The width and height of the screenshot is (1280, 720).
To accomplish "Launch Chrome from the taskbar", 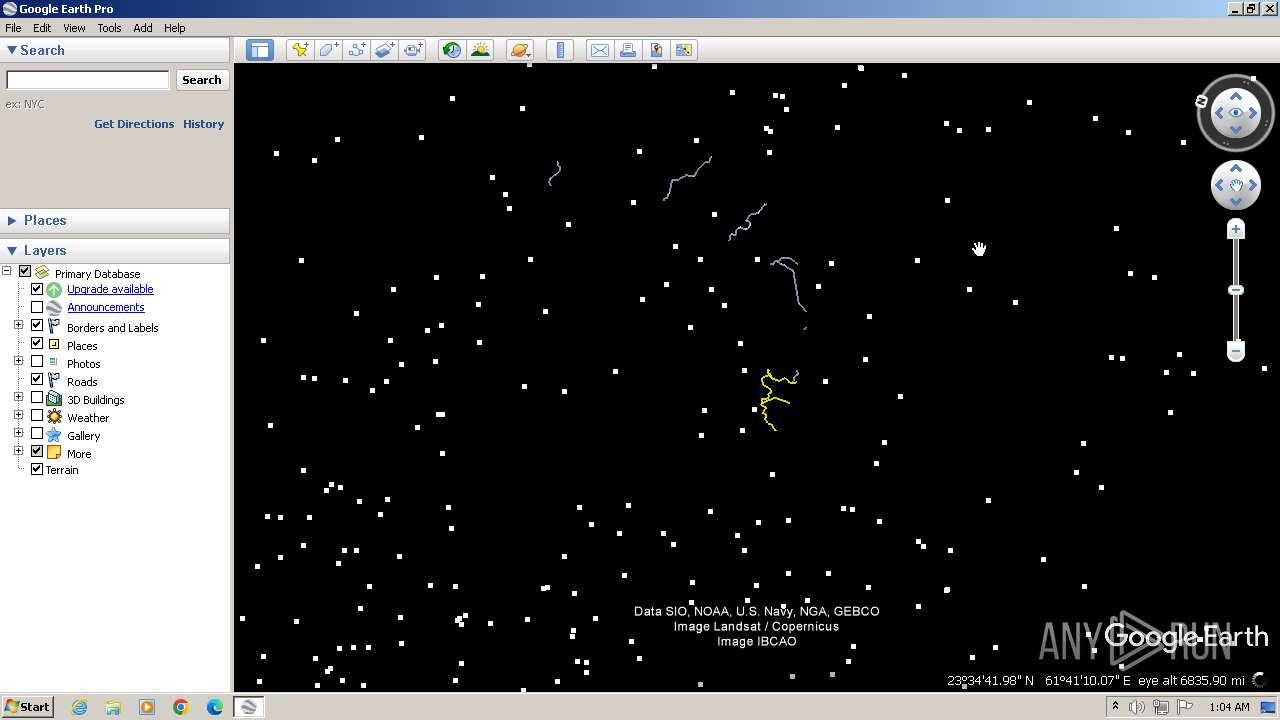I will click(181, 707).
